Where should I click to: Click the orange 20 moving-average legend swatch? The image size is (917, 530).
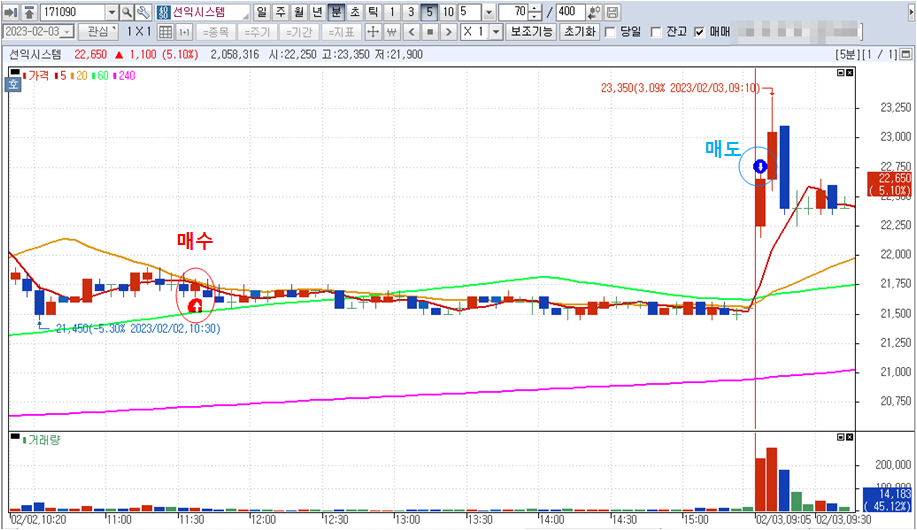point(73,76)
